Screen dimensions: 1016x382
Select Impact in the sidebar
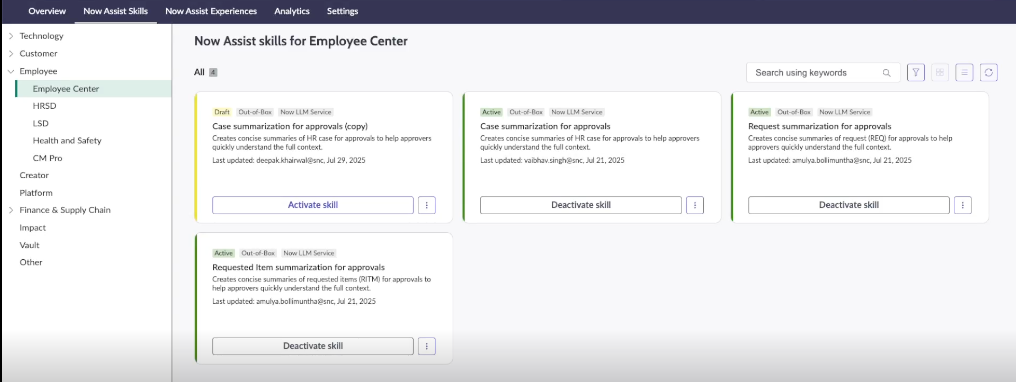32,228
